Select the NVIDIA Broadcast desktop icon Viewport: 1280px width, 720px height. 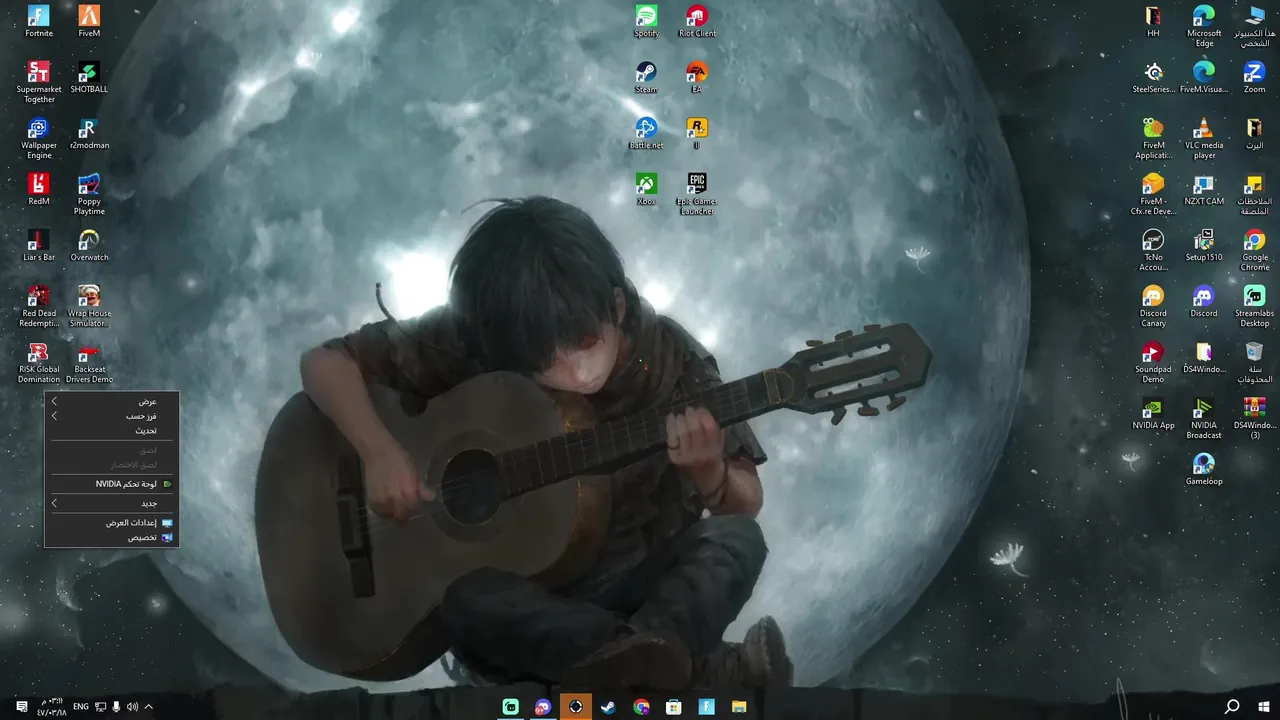click(x=1204, y=418)
